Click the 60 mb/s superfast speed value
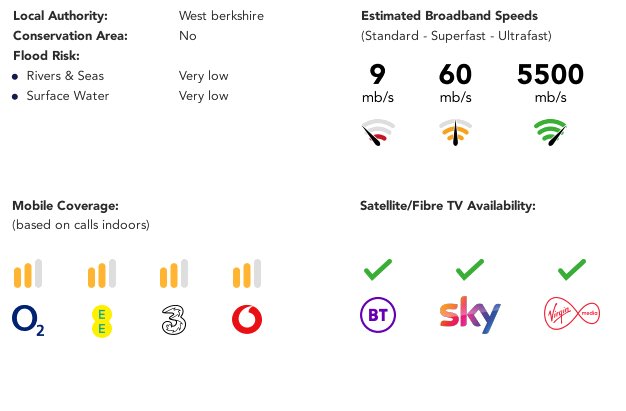The height and width of the screenshot is (411, 626). click(456, 83)
